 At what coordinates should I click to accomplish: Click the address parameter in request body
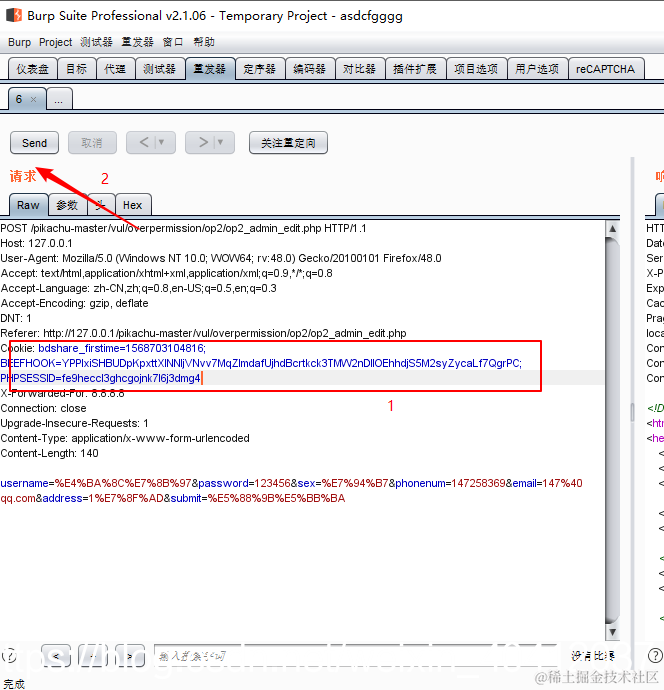coord(103,498)
